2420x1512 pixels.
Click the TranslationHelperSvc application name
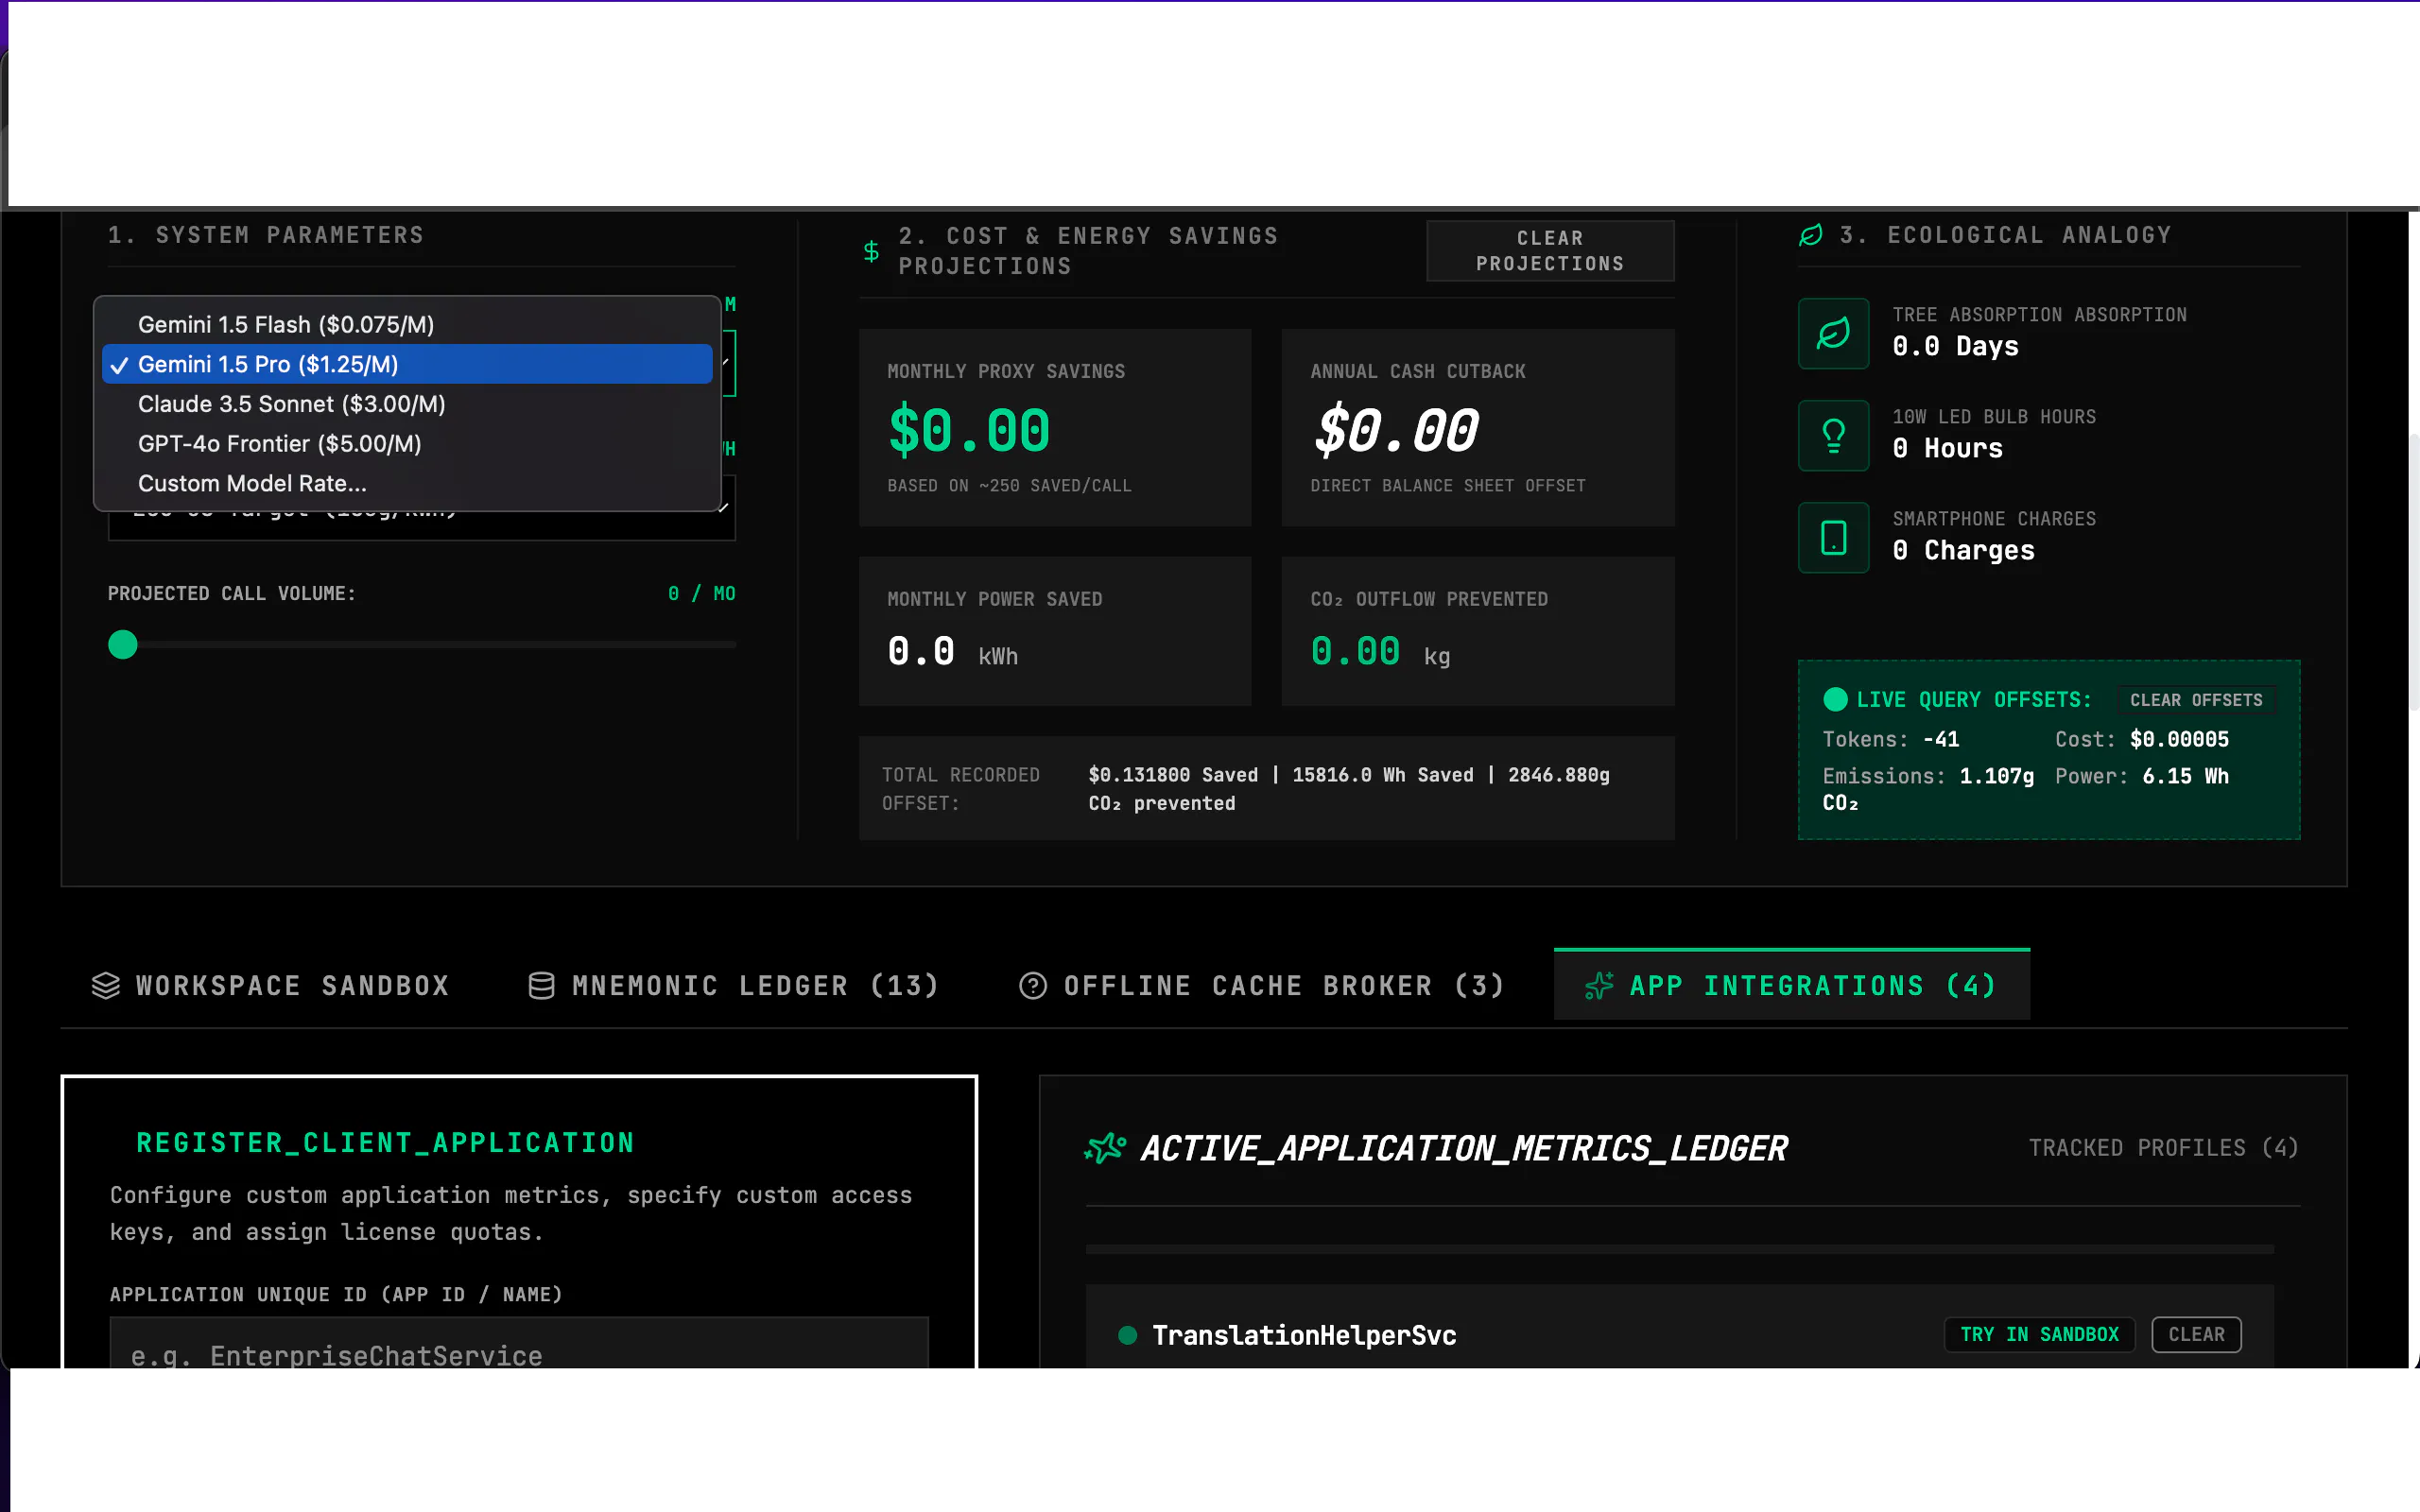coord(1304,1335)
